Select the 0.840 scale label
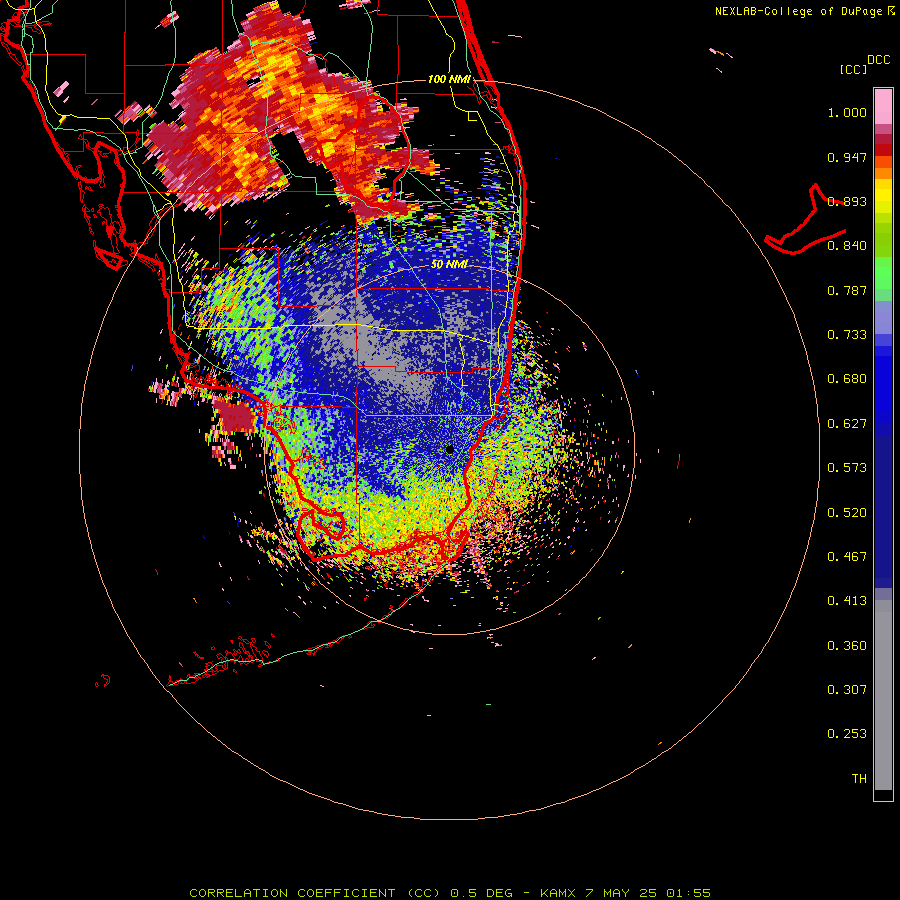The height and width of the screenshot is (900, 900). click(x=847, y=246)
